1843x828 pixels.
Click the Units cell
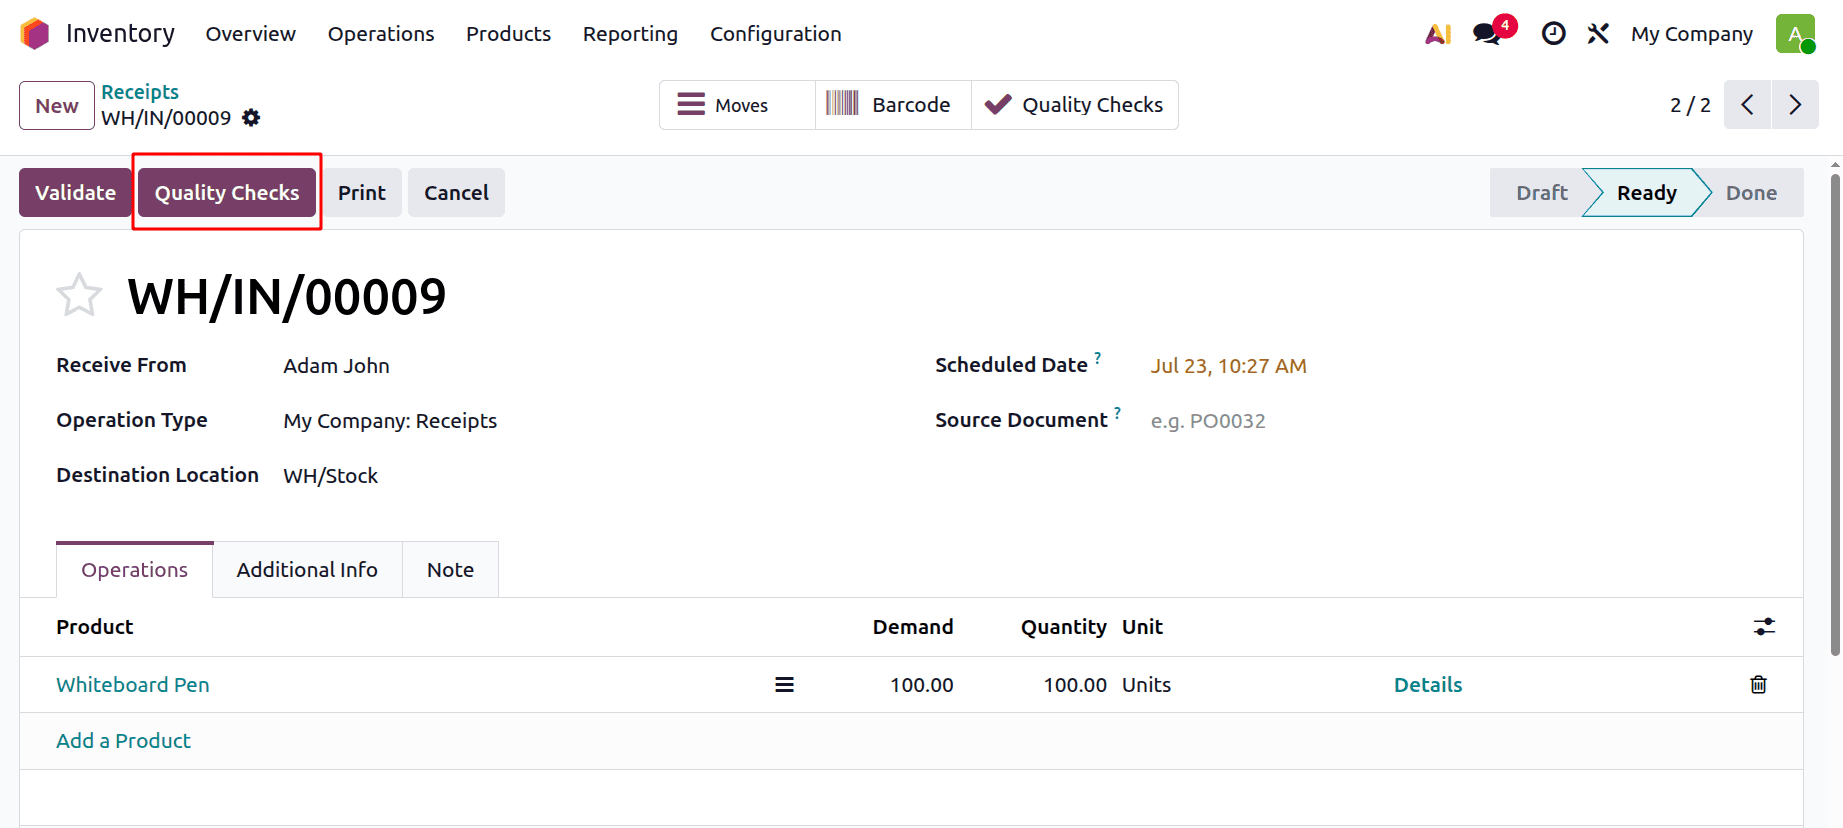pyautogui.click(x=1146, y=685)
